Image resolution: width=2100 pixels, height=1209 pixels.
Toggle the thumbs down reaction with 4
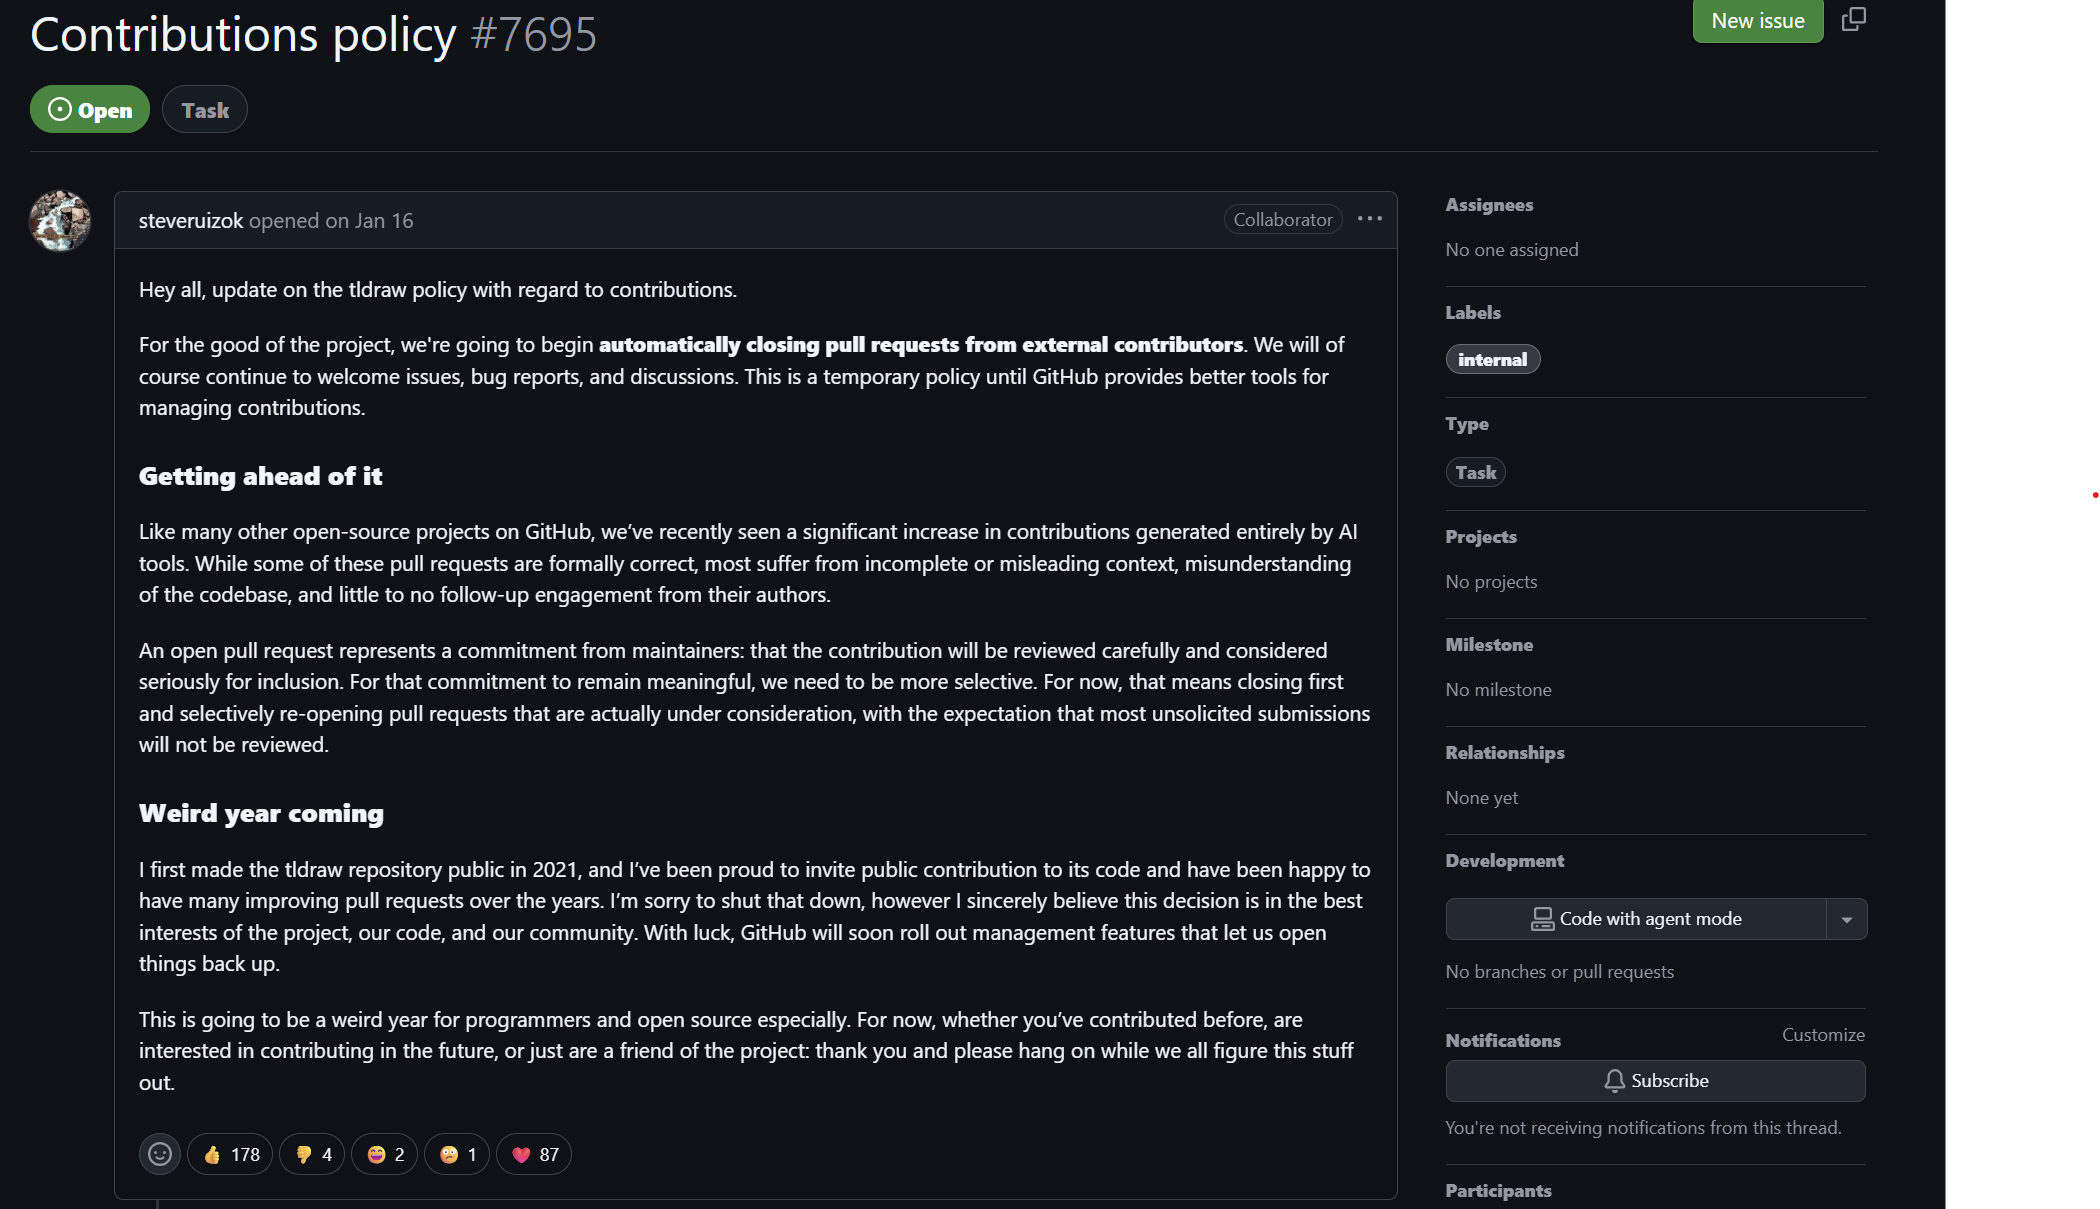312,1154
